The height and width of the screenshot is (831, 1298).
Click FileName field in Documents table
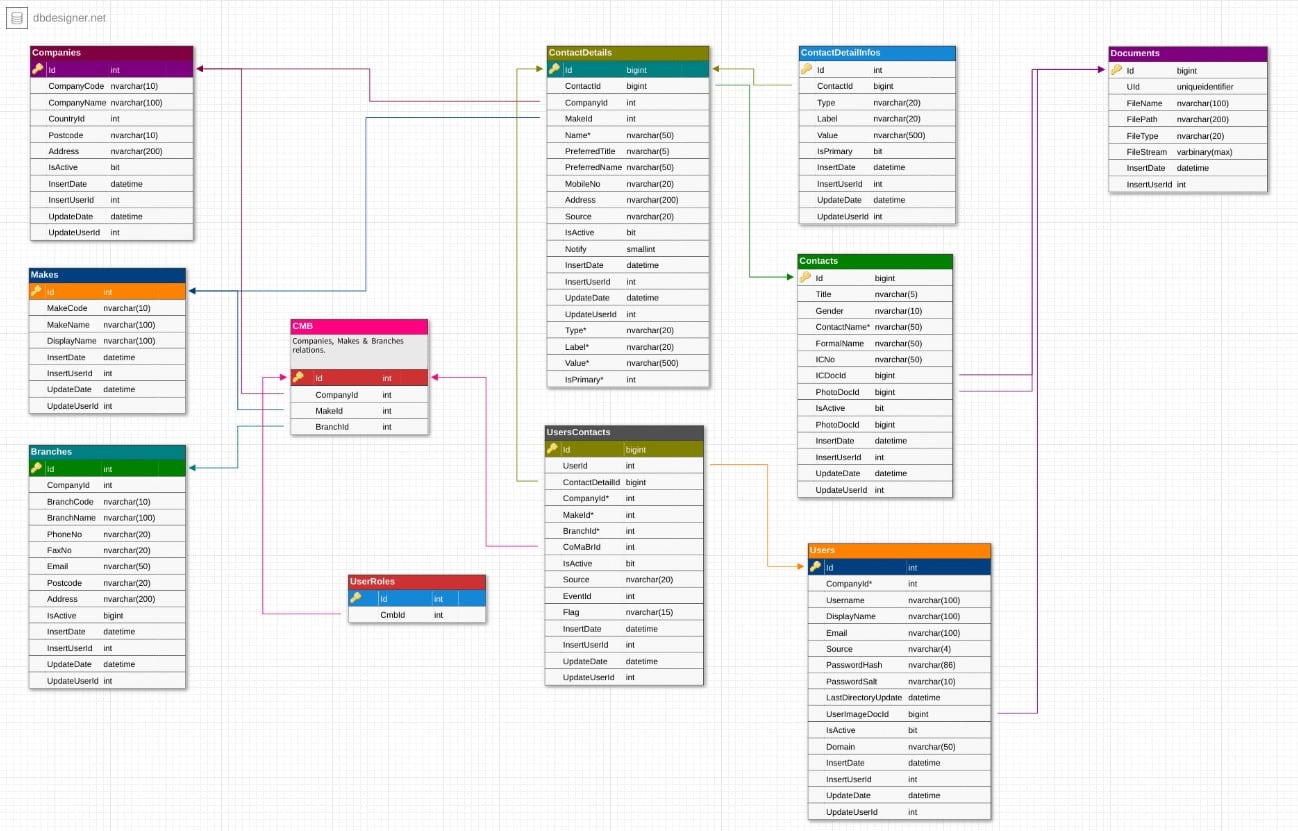(1188, 103)
